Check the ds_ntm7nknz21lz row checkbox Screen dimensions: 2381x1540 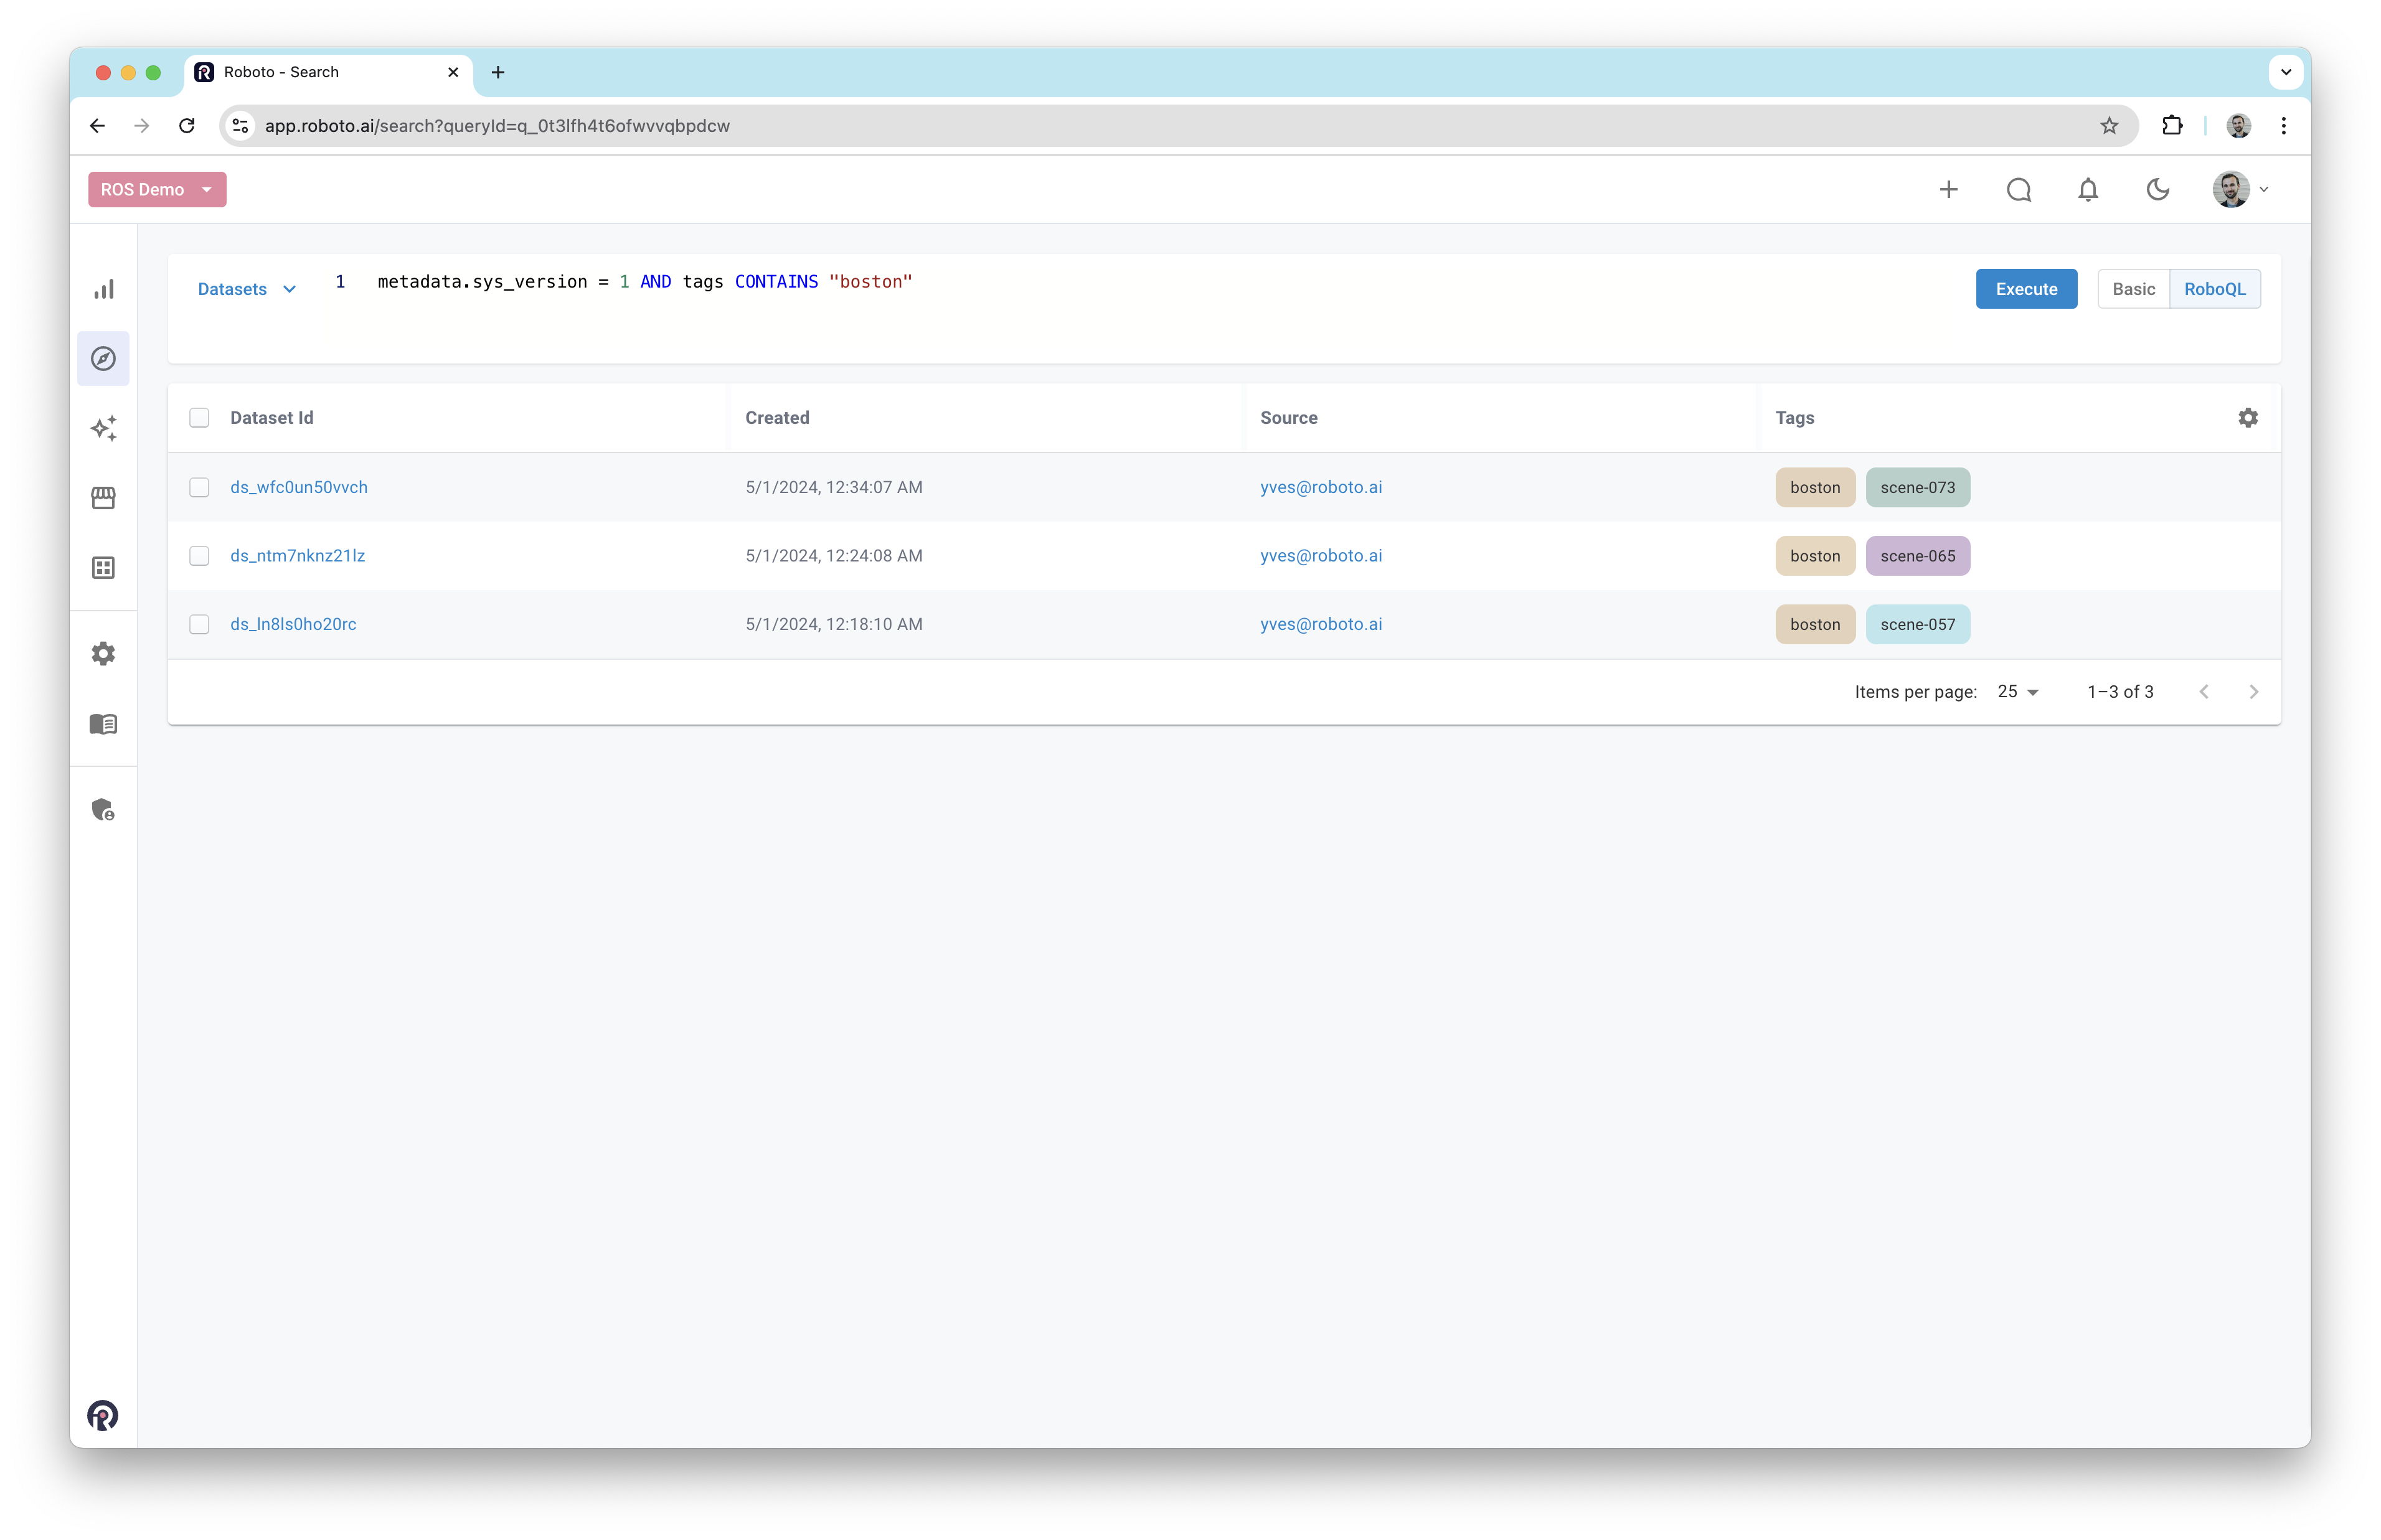coord(199,556)
